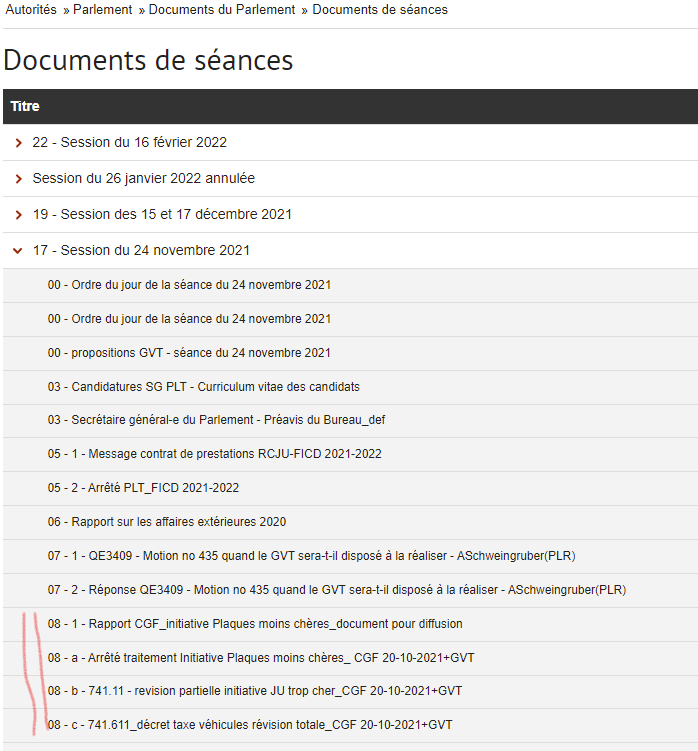698x751 pixels.
Task: Expand the 22 - Session du 16 février 2022 row
Action: click(x=129, y=143)
